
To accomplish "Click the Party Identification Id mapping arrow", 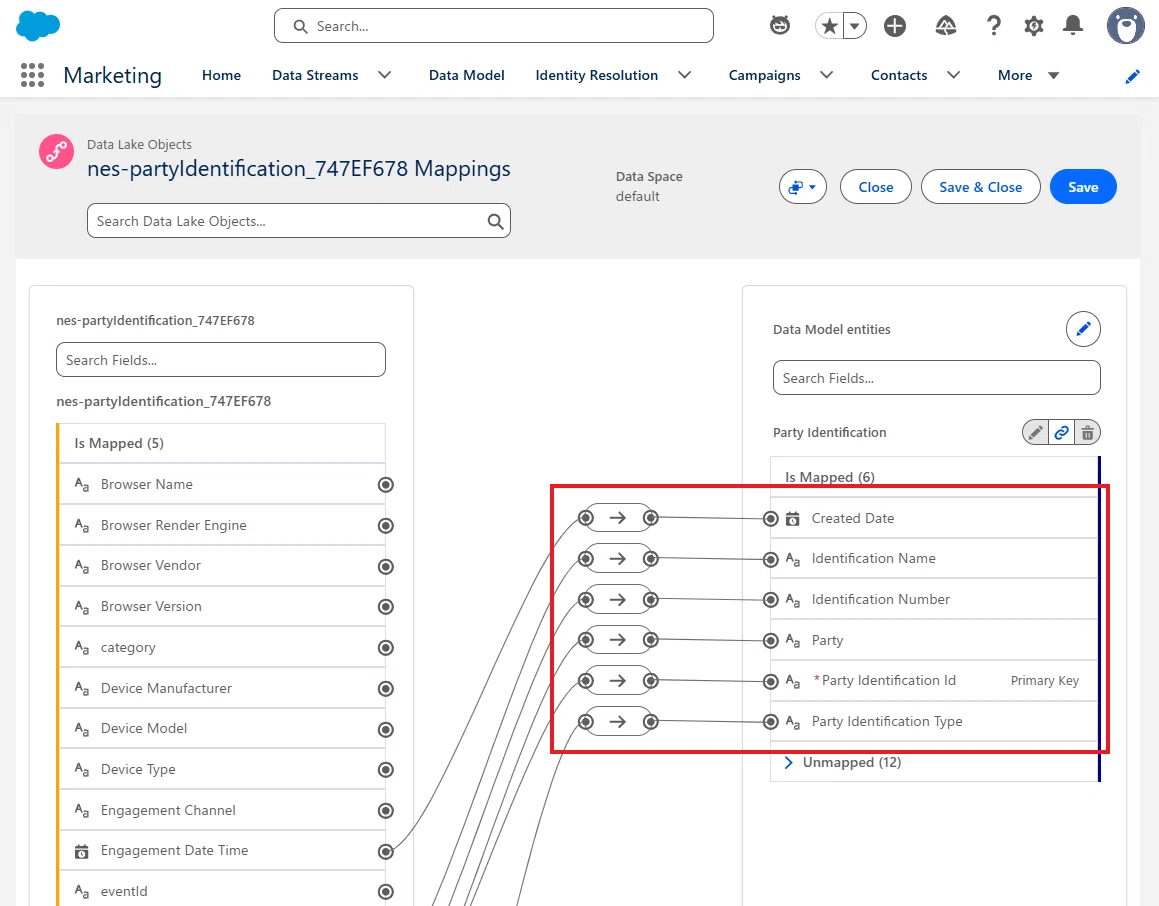I will pos(618,680).
